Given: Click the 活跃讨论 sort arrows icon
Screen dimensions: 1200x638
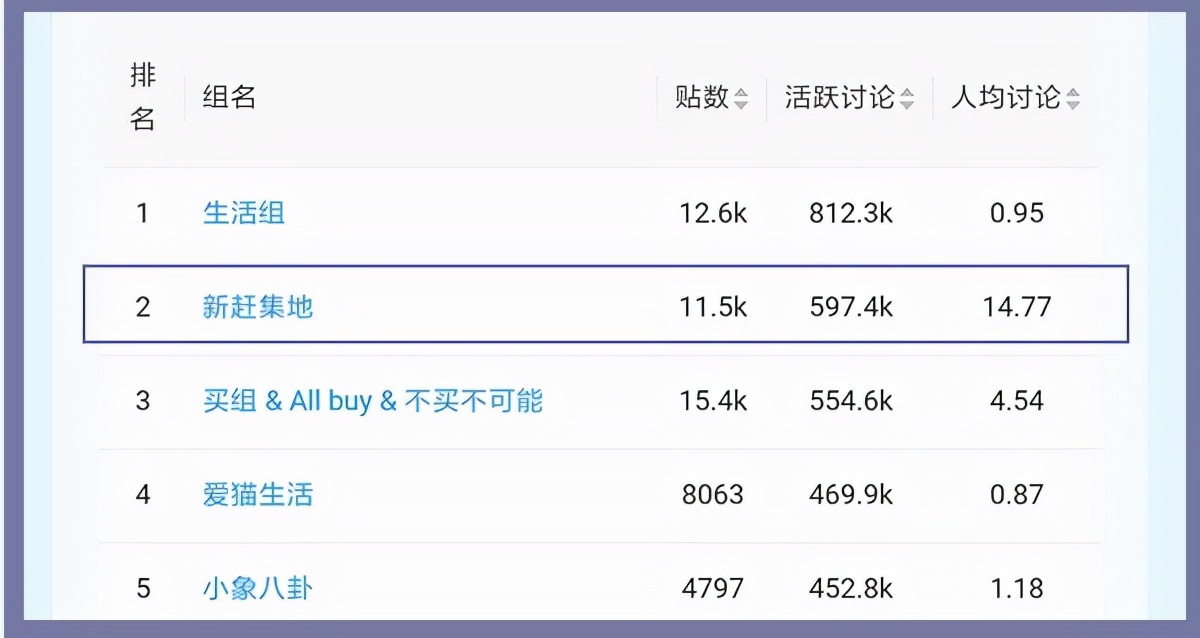Looking at the screenshot, I should point(907,99).
